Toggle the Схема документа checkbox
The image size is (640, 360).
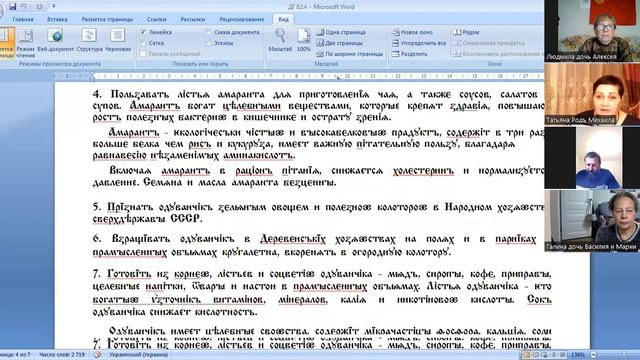pos(209,32)
